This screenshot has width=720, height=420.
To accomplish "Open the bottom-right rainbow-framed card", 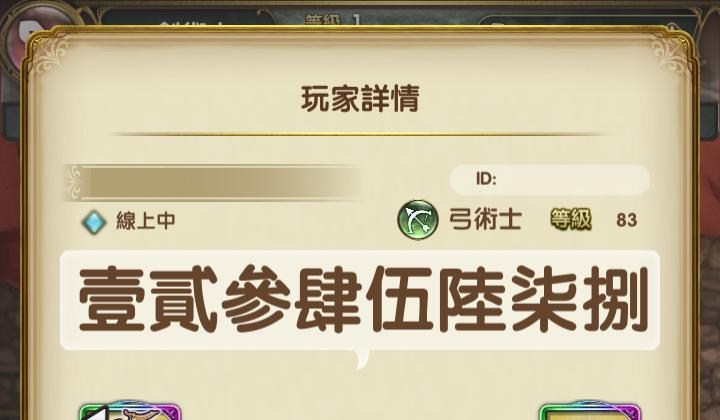I will click(590, 411).
